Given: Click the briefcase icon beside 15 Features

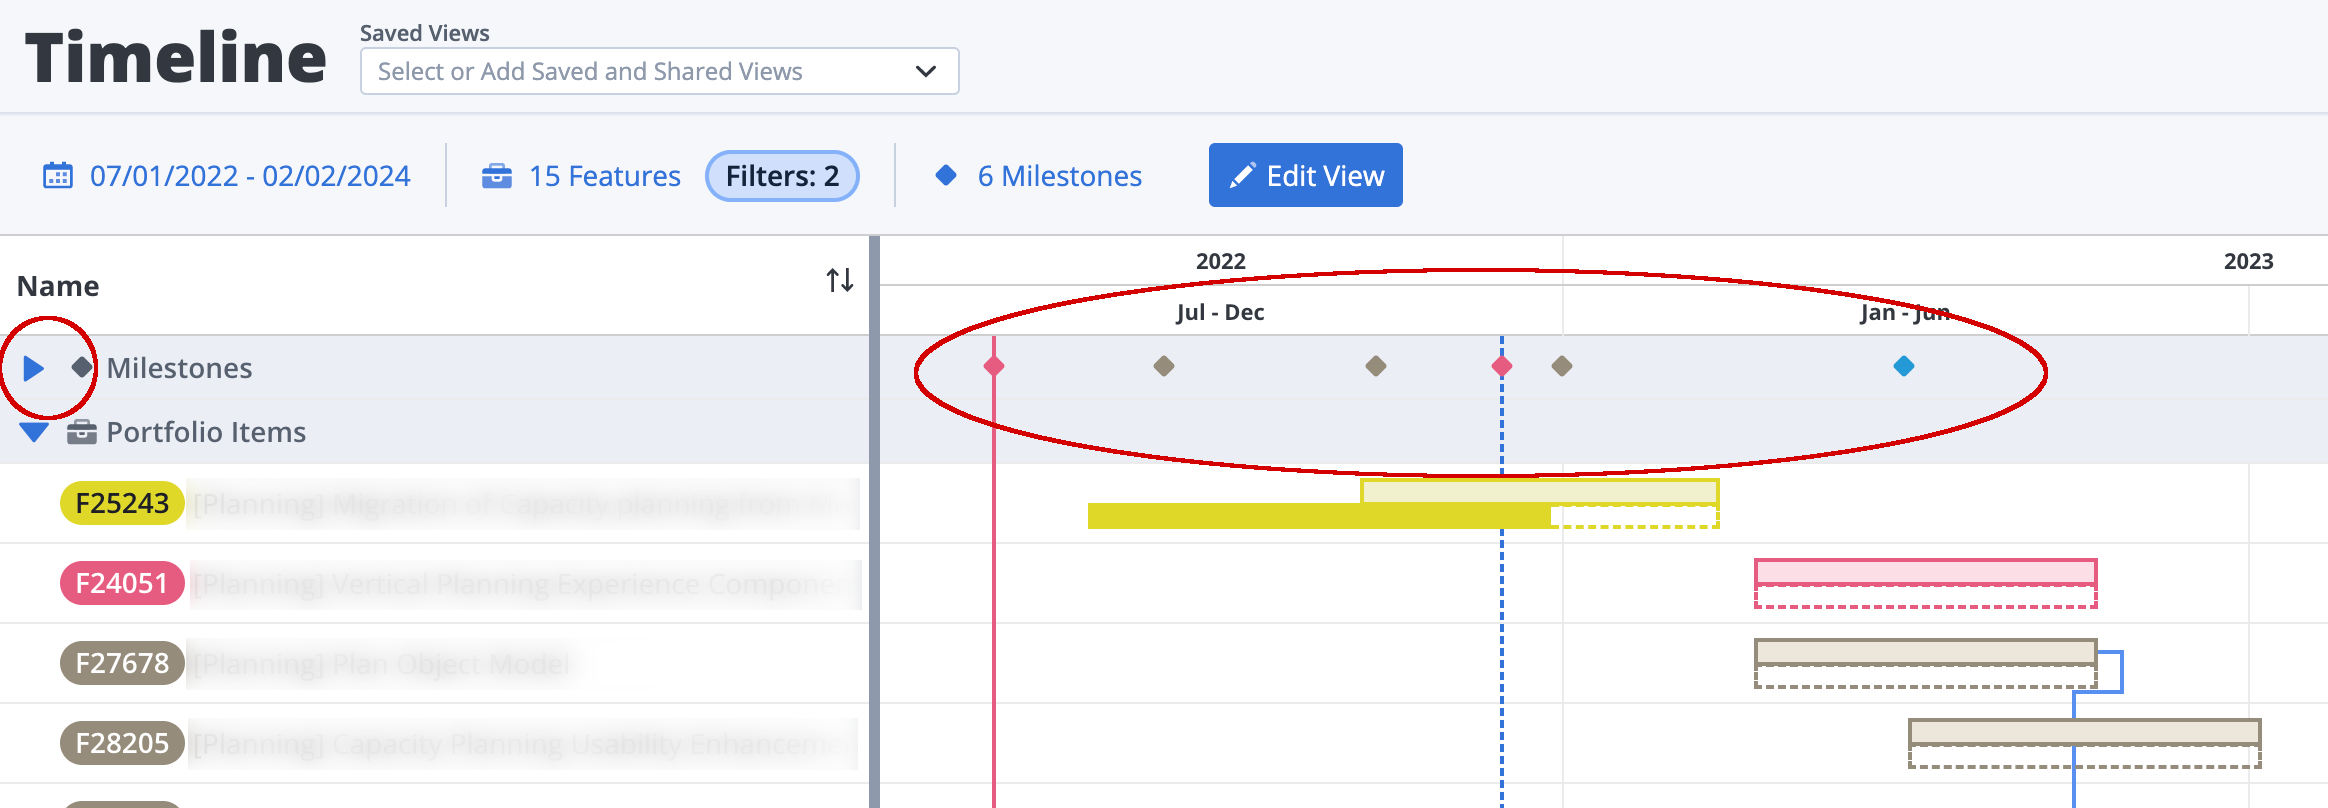Looking at the screenshot, I should point(497,175).
